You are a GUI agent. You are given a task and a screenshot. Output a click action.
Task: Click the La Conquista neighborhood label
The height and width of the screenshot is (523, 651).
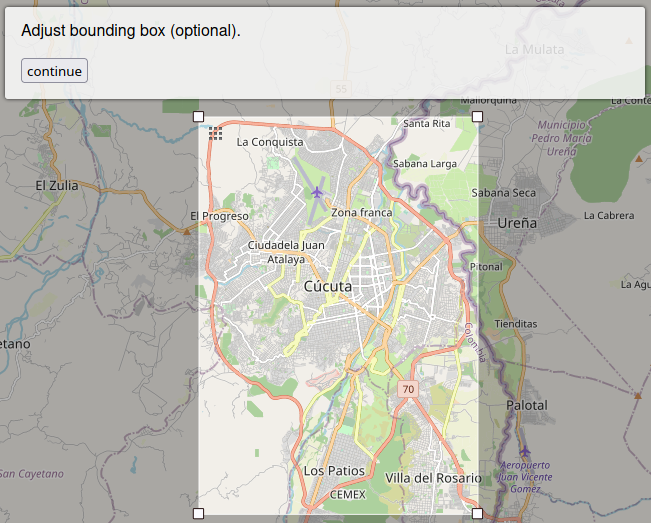(x=269, y=142)
